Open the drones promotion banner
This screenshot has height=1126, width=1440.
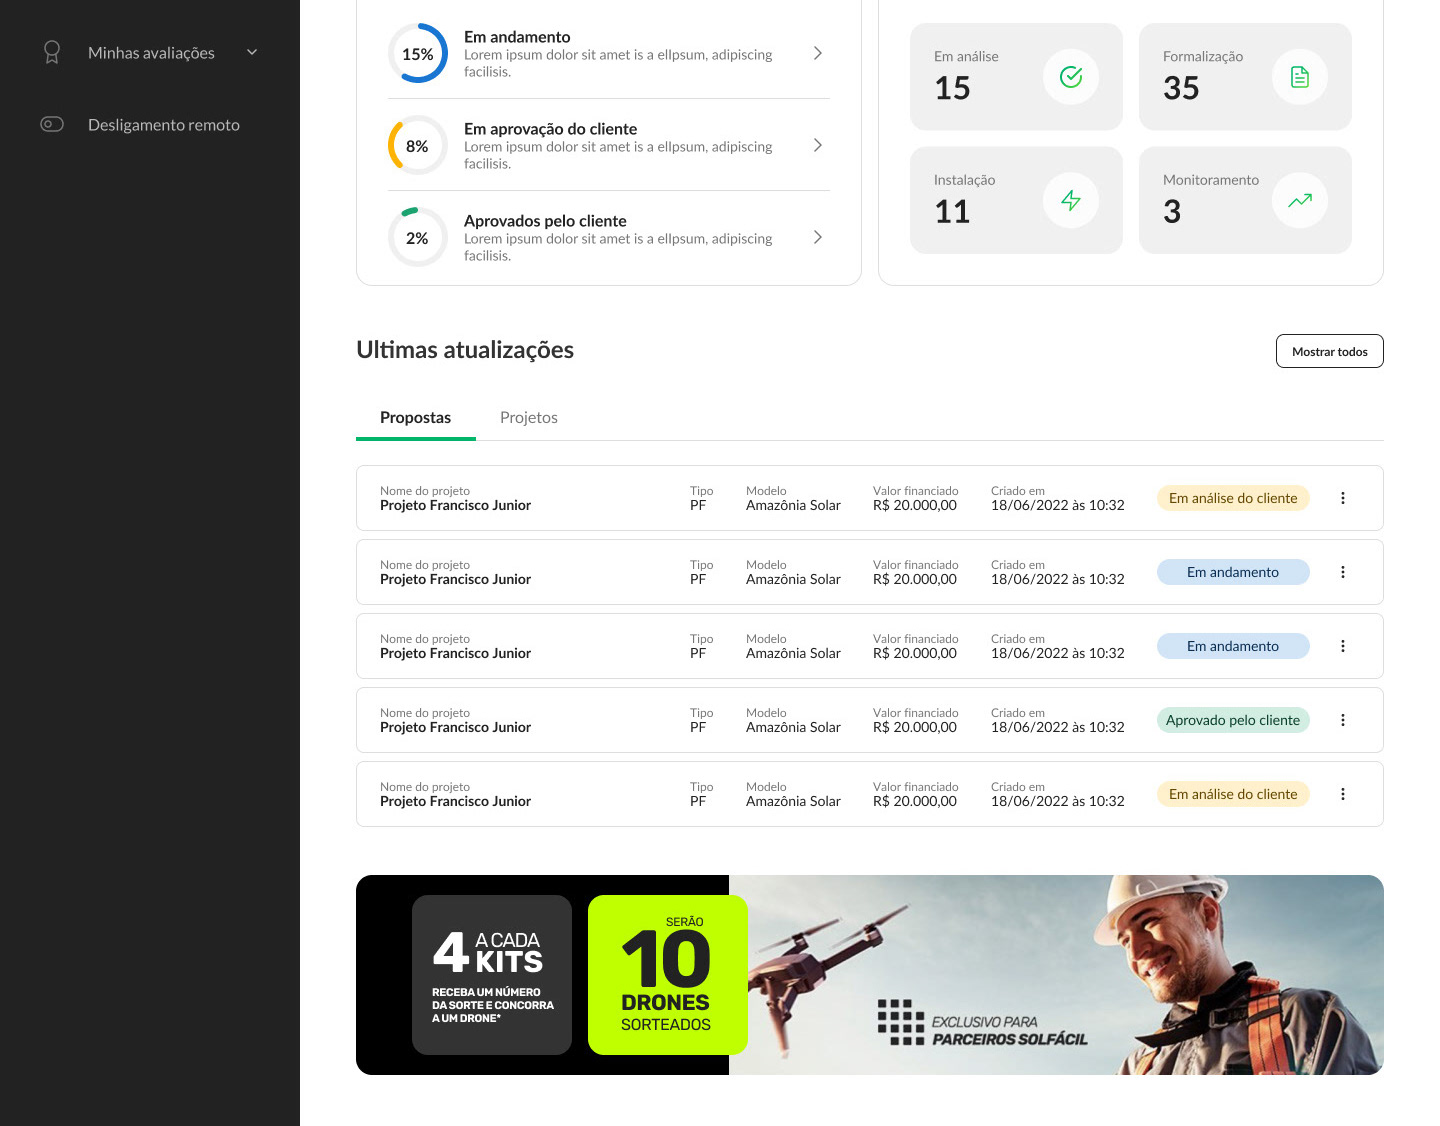click(x=870, y=975)
